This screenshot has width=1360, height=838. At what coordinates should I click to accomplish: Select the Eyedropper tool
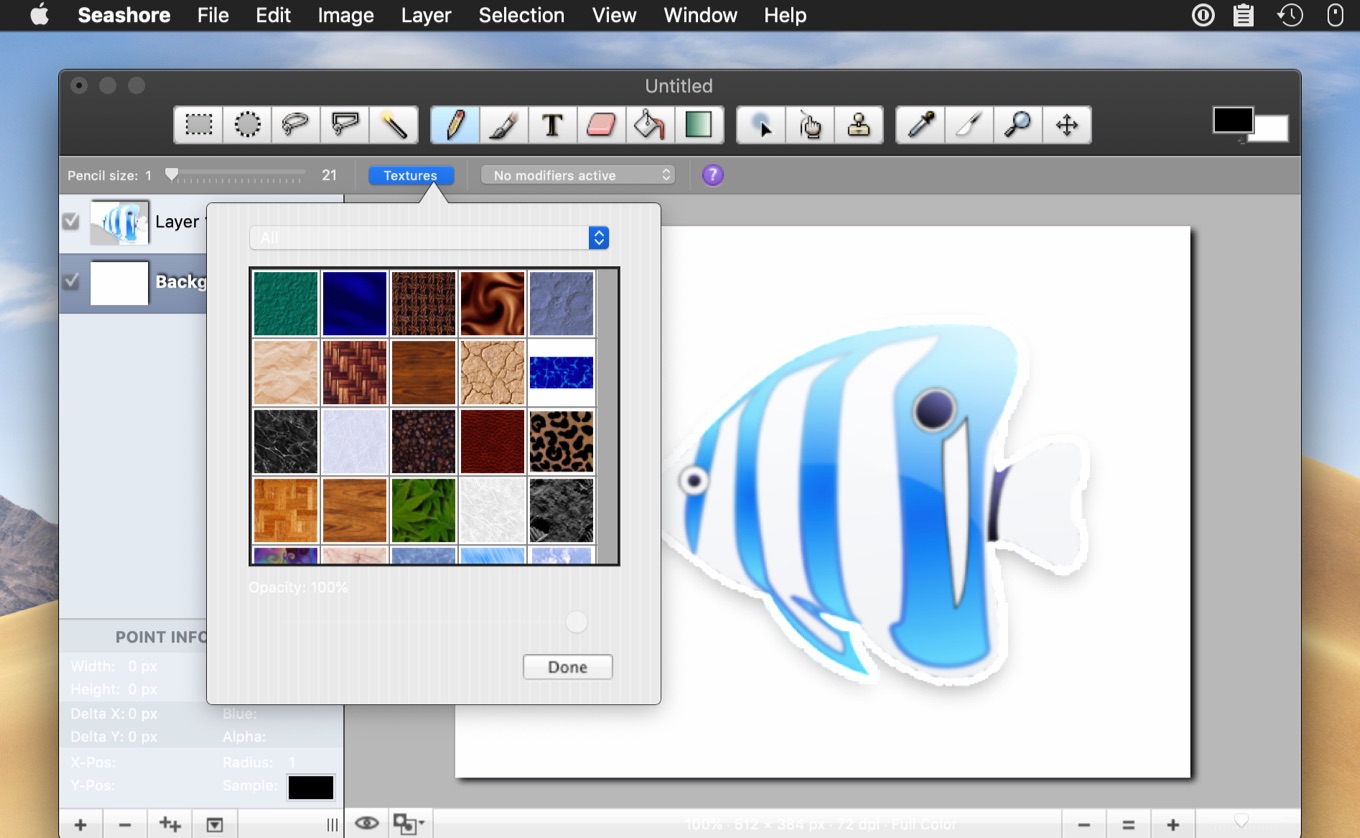[x=920, y=125]
